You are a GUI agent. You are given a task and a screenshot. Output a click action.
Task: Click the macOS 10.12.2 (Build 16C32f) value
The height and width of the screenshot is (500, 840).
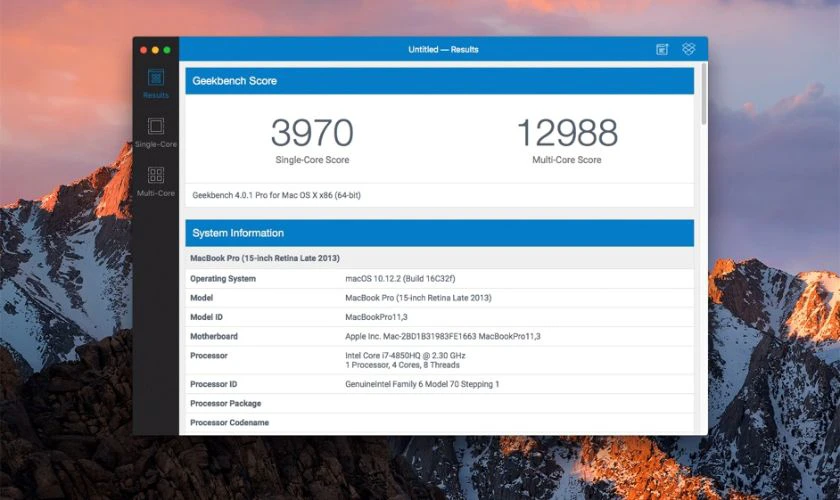pos(400,279)
